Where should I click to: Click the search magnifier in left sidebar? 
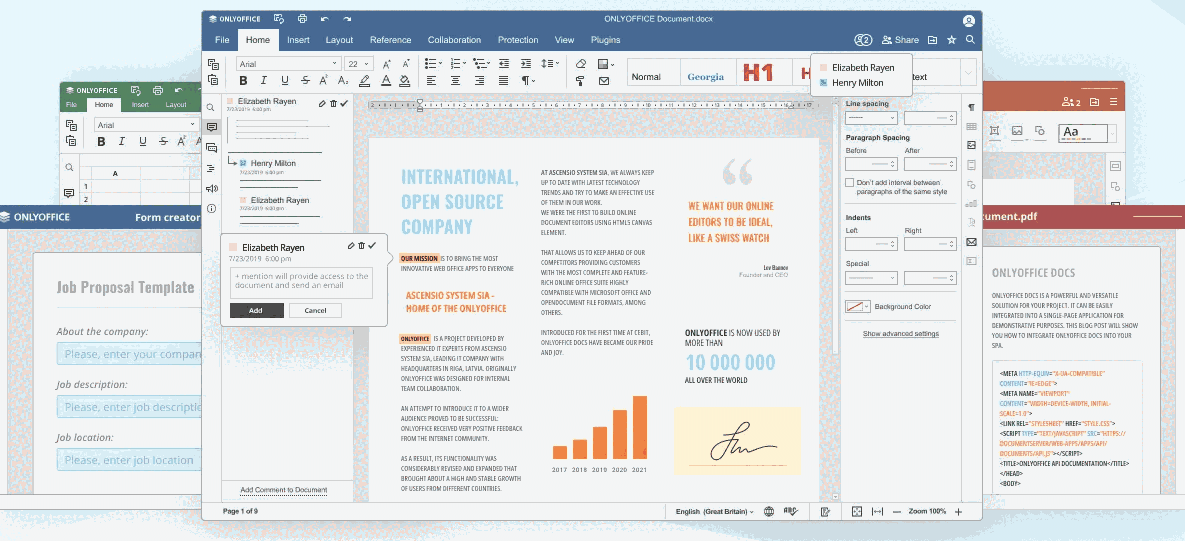click(x=211, y=107)
